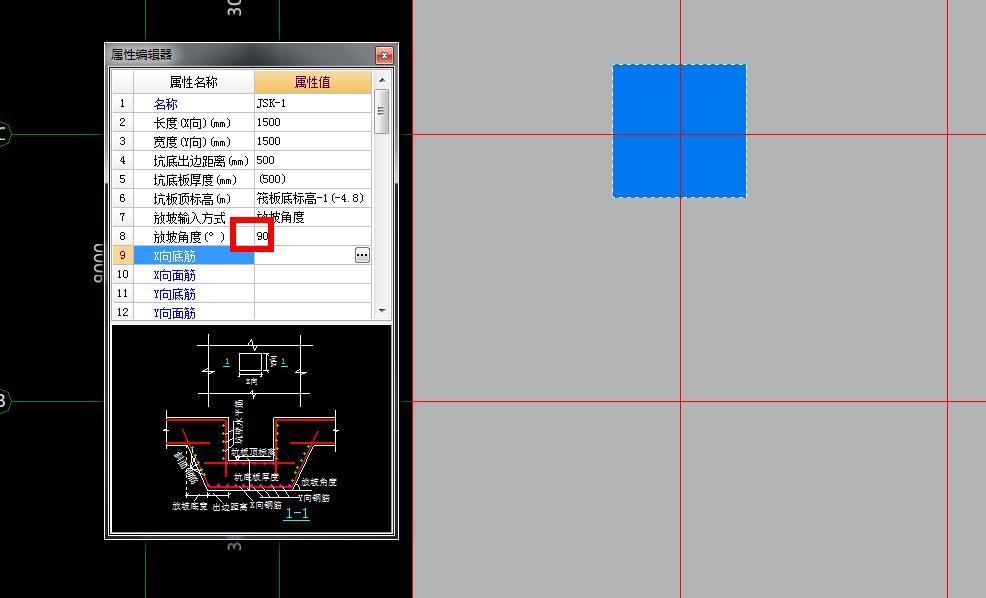Viewport: 986px width, 598px height.
Task: Click the Y向面筋 value cell
Action: click(313, 312)
